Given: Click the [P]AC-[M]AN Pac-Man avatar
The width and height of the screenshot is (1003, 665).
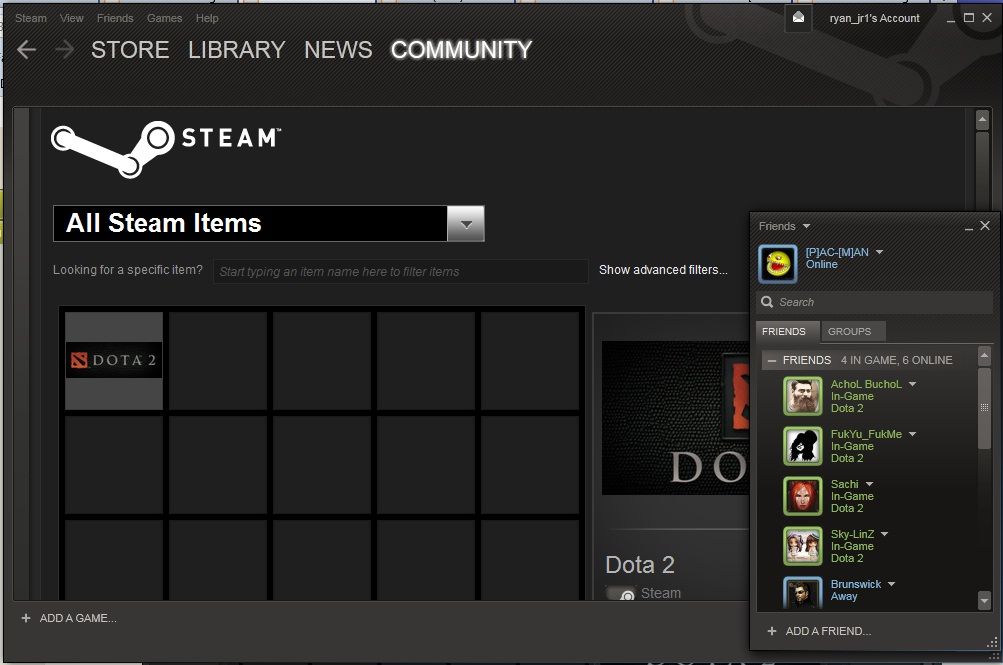Looking at the screenshot, I should coord(778,263).
